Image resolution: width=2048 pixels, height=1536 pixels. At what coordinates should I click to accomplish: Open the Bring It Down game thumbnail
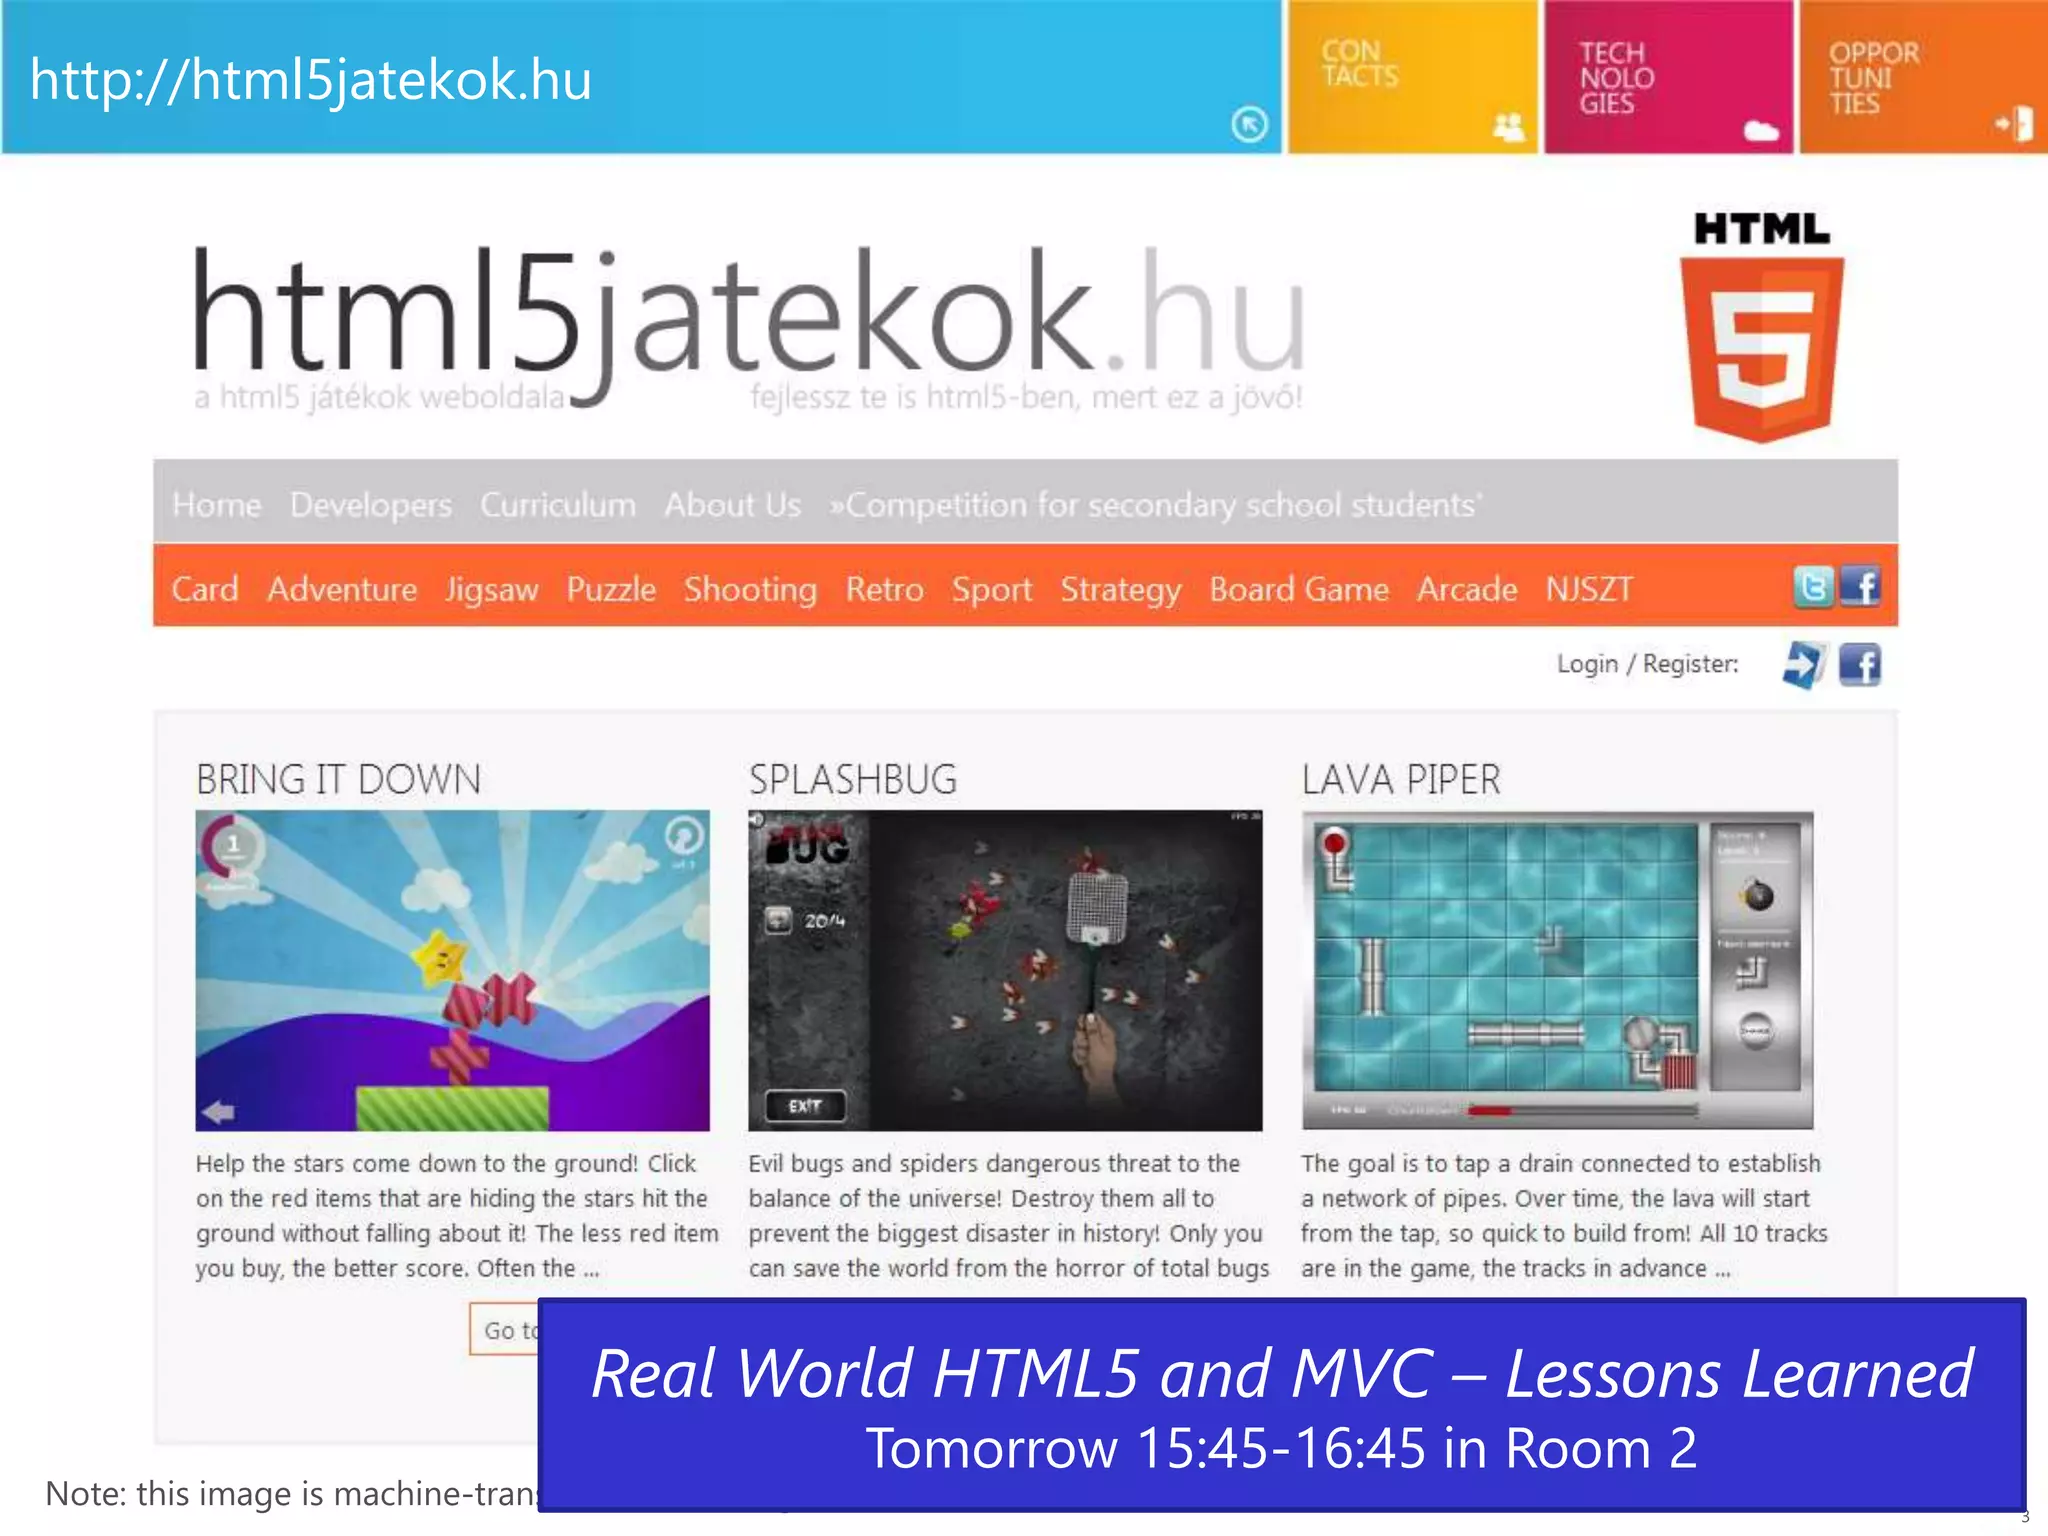pos(452,970)
